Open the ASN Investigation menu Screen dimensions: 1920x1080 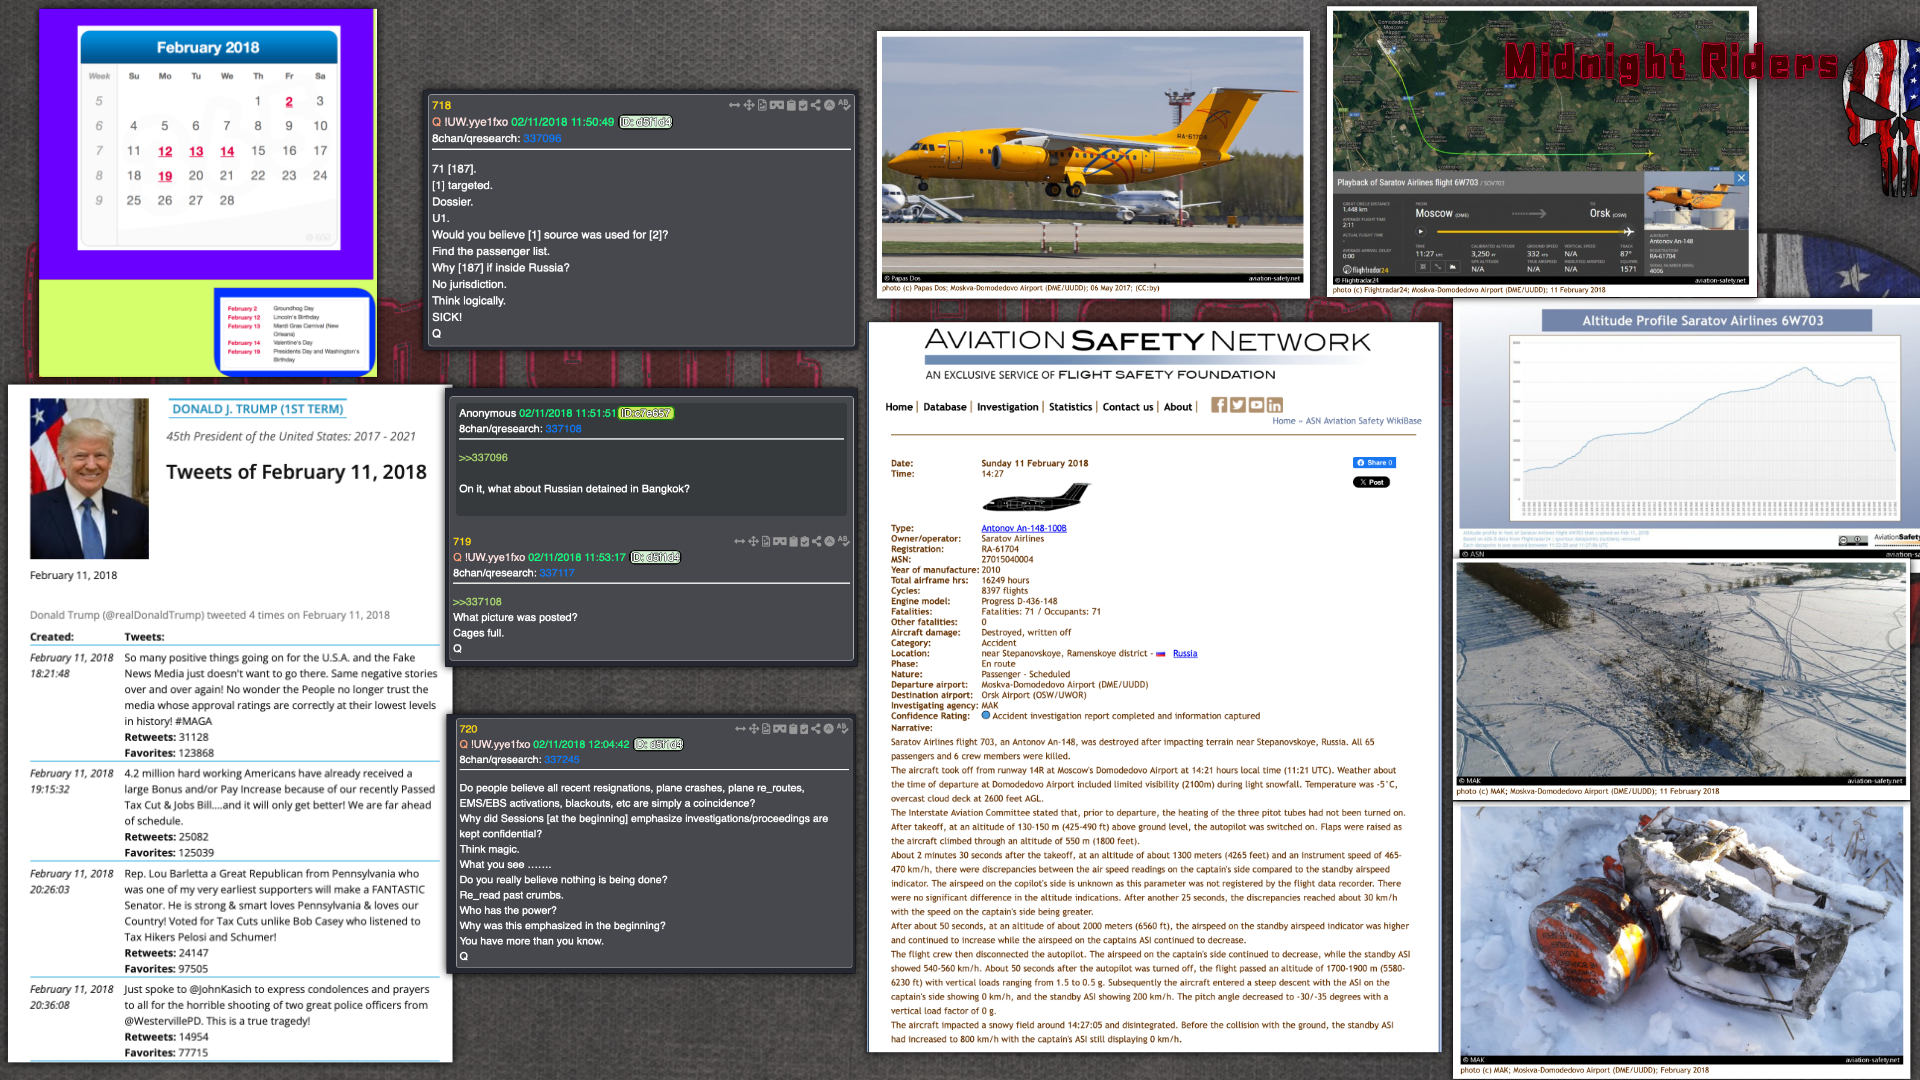(x=1008, y=407)
